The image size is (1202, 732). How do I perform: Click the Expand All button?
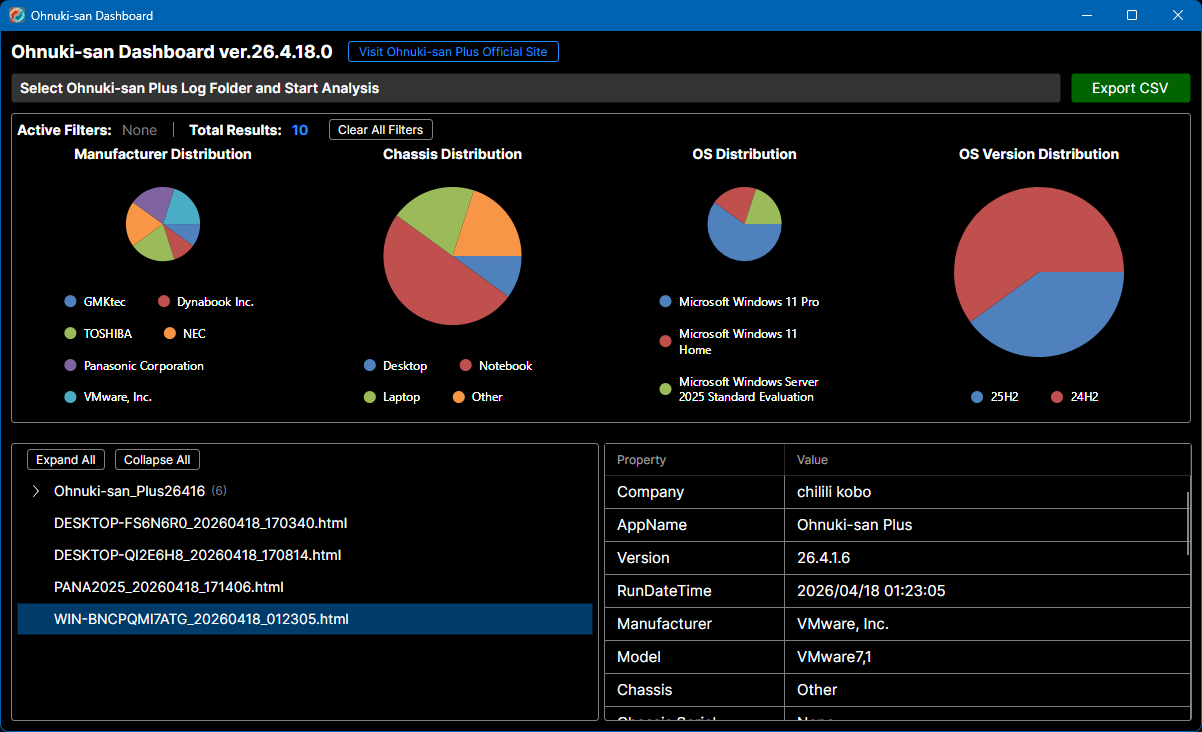[65, 459]
